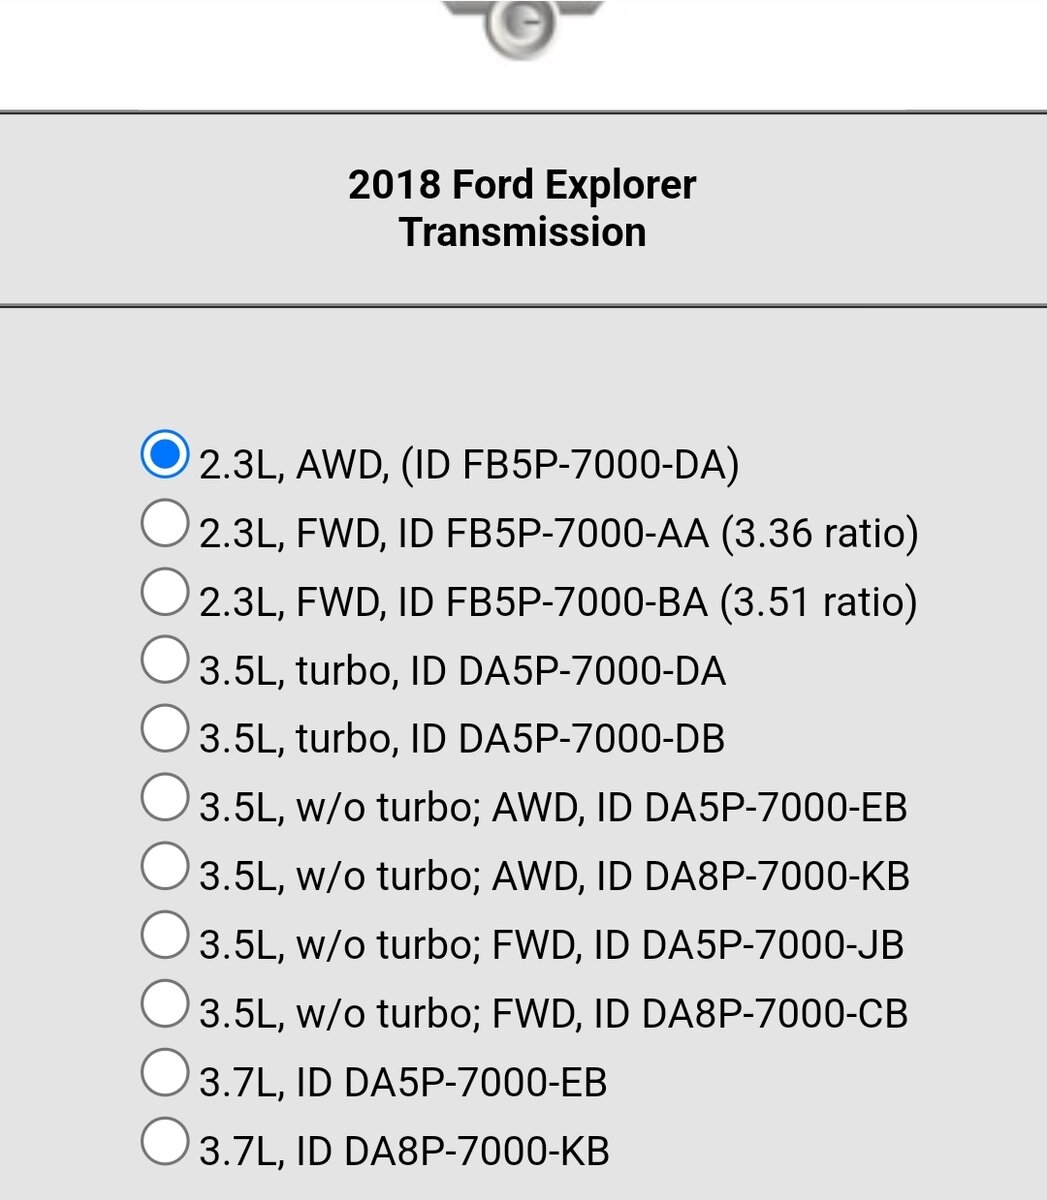Viewport: 1047px width, 1200px height.
Task: Click label text '3.5L, turbo, ID DA5P-7000-DB'
Action: click(462, 739)
